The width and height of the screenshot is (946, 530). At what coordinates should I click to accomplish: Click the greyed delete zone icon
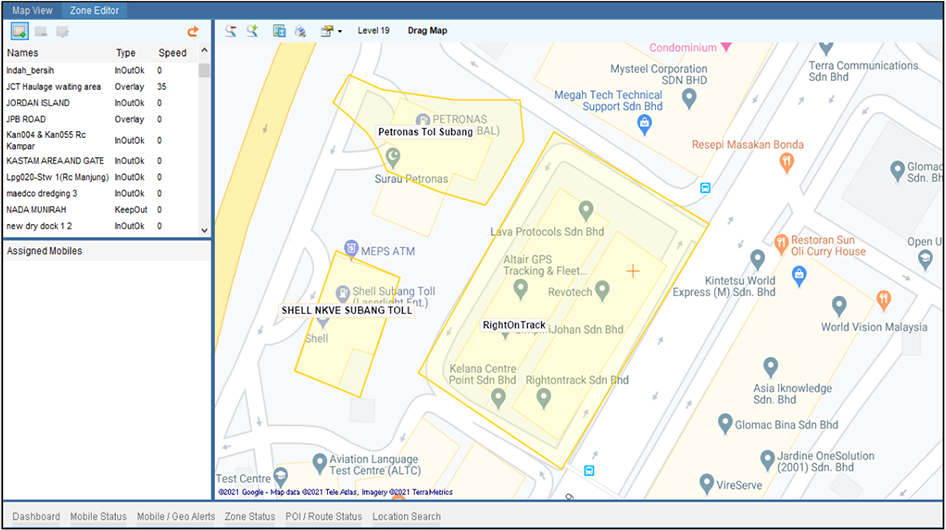pos(41,31)
